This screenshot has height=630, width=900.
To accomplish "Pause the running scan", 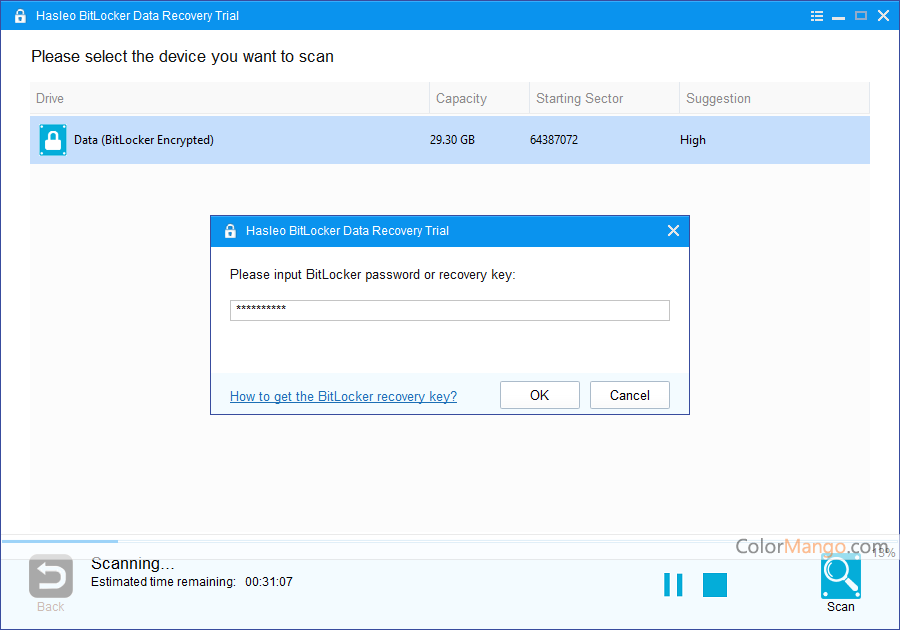I will pos(673,585).
